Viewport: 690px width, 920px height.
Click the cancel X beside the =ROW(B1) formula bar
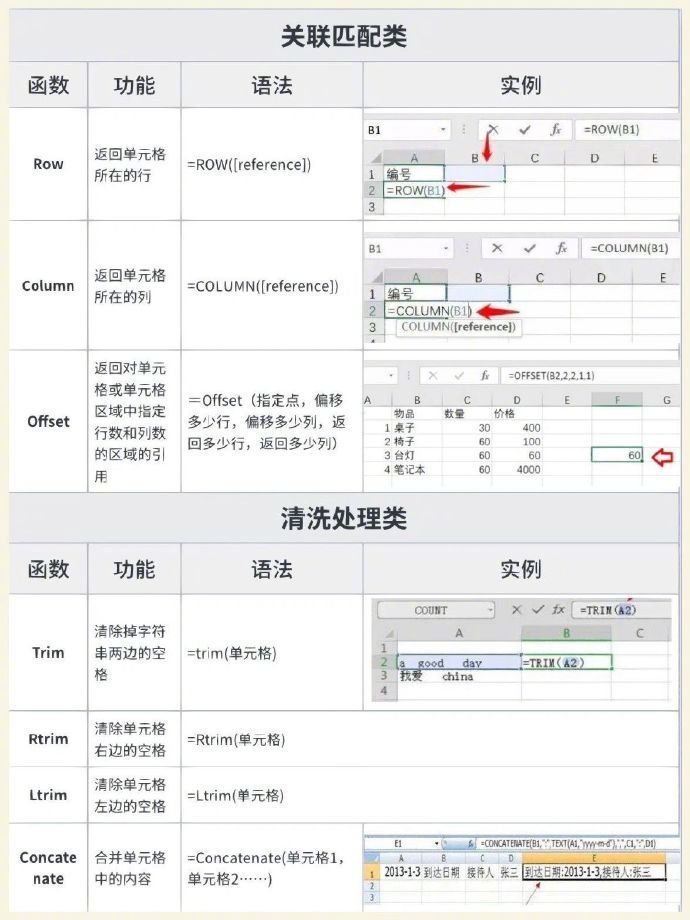[x=493, y=130]
